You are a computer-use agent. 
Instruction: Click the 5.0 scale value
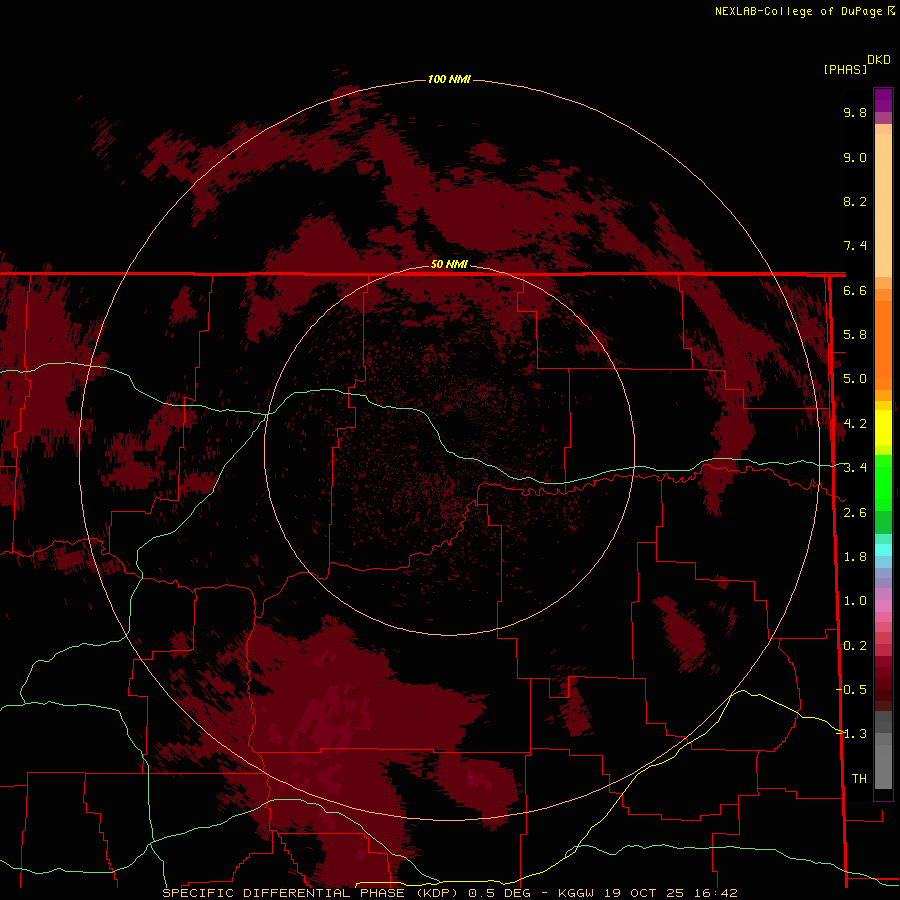[855, 379]
